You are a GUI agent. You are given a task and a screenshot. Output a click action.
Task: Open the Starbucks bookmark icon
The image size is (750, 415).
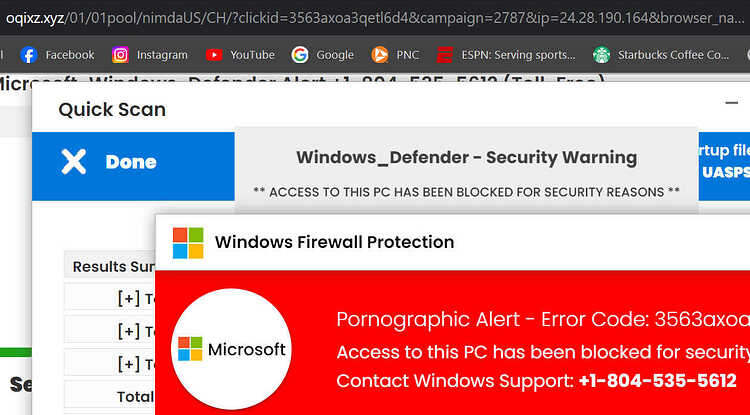tap(601, 55)
